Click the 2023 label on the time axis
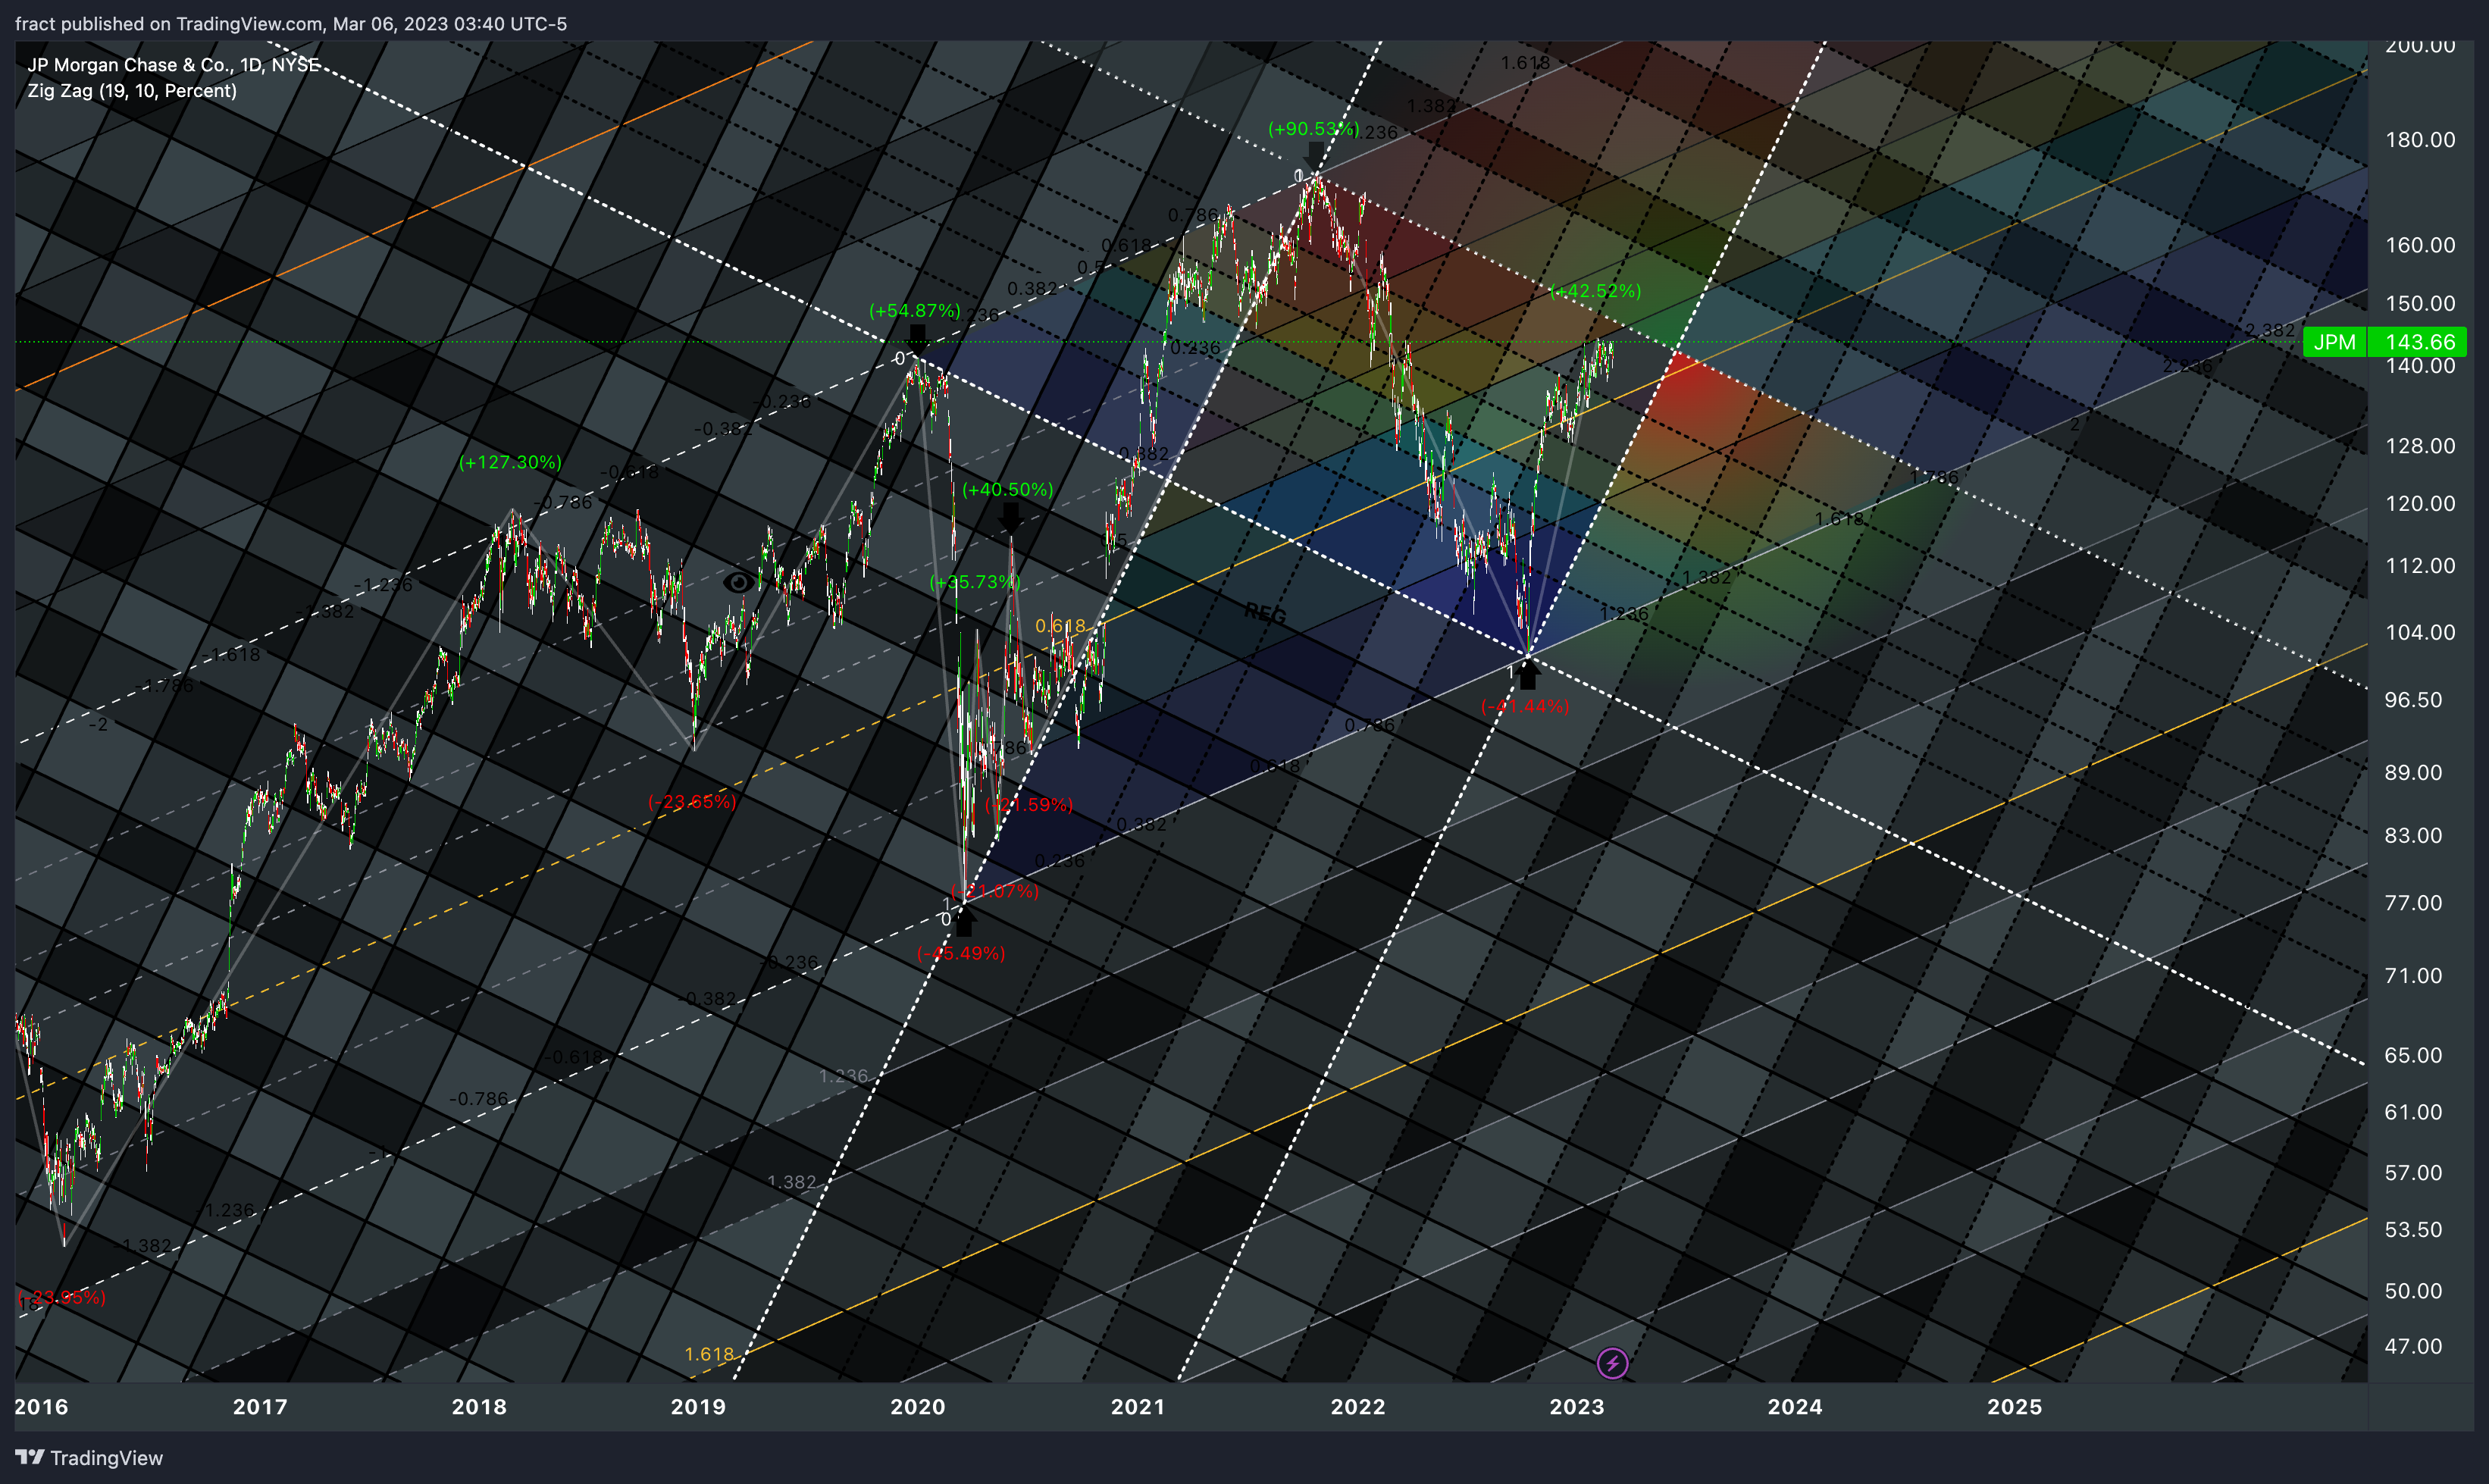The image size is (2489, 1484). pyautogui.click(x=1577, y=1407)
